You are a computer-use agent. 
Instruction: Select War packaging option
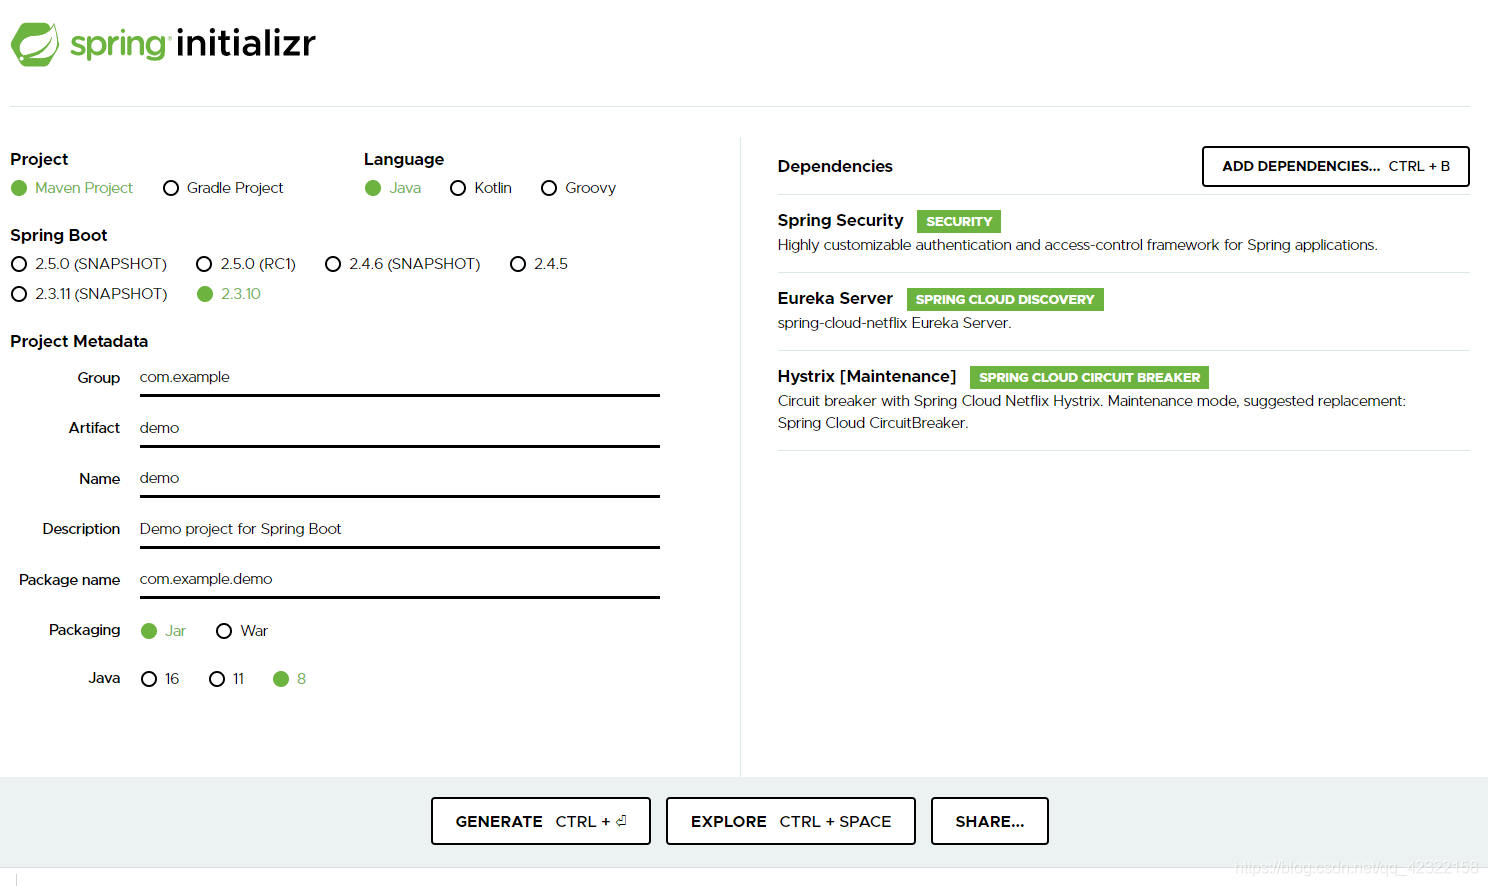[242, 631]
